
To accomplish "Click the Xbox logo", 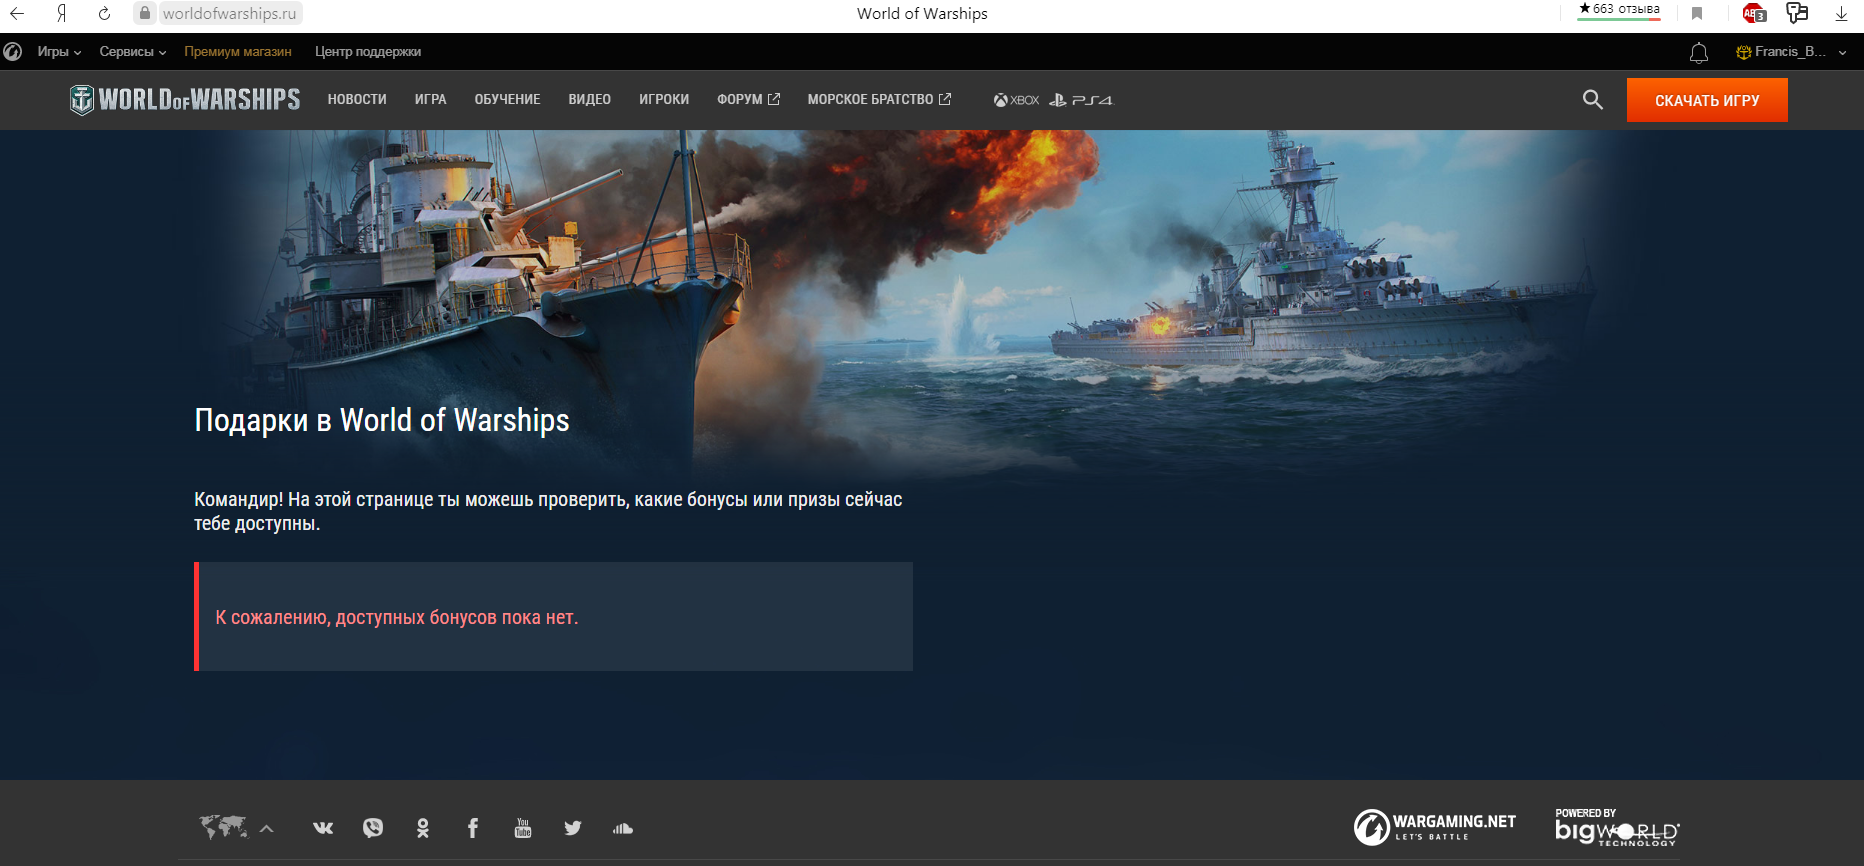I will 1016,100.
